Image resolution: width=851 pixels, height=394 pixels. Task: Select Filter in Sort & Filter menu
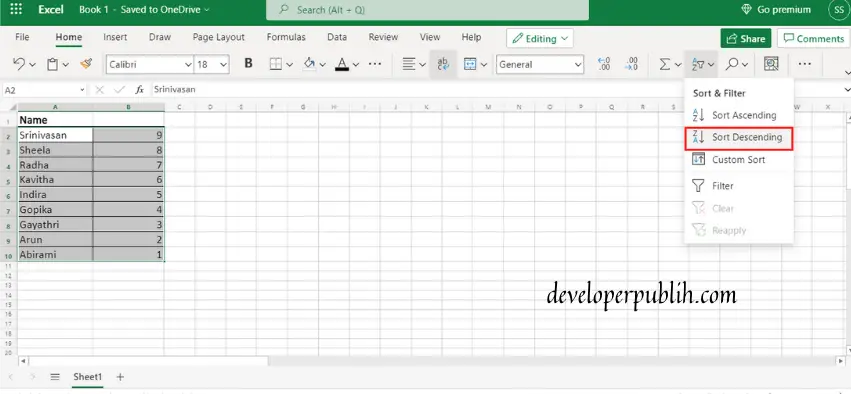[x=739, y=186]
